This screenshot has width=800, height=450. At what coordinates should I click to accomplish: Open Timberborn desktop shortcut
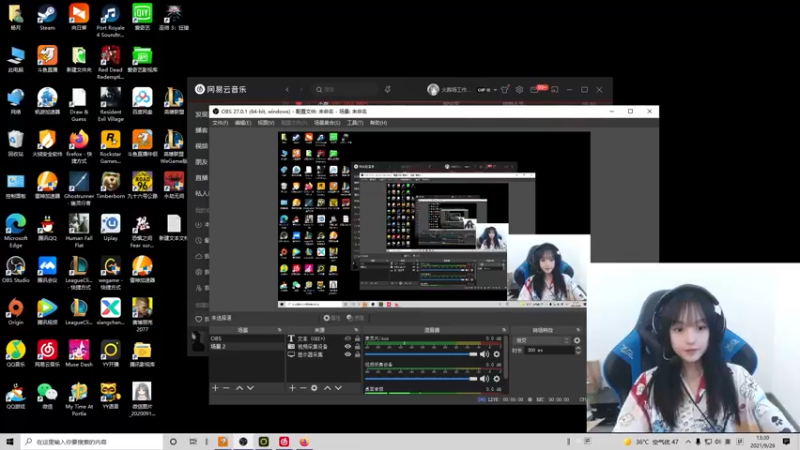(110, 186)
